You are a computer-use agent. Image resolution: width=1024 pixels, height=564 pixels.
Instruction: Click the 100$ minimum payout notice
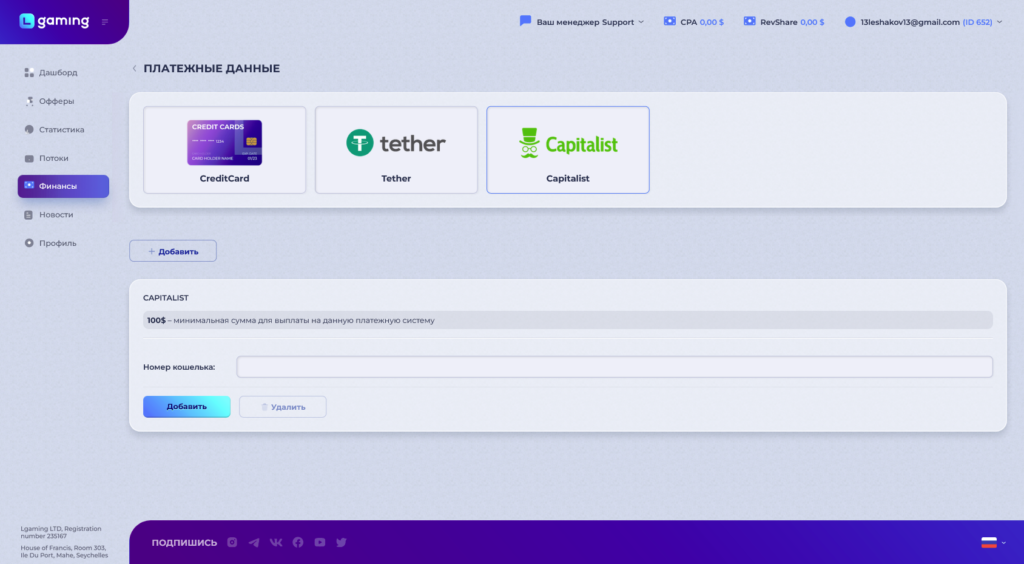pos(568,321)
